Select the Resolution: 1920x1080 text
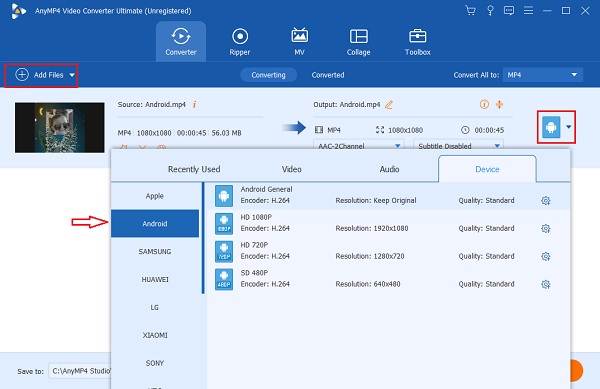 click(x=372, y=228)
